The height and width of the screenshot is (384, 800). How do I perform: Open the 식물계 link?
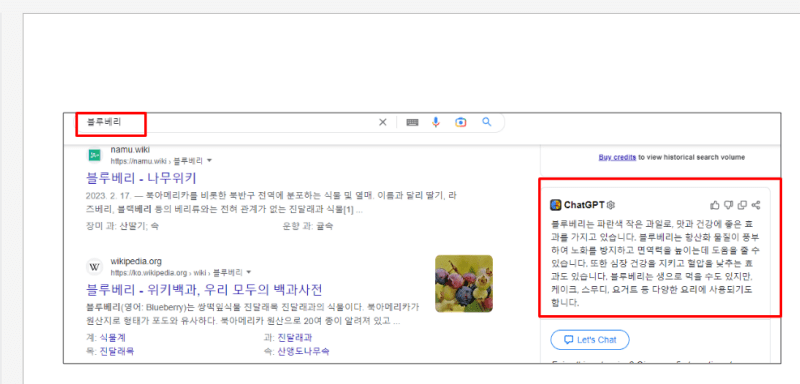point(112,338)
